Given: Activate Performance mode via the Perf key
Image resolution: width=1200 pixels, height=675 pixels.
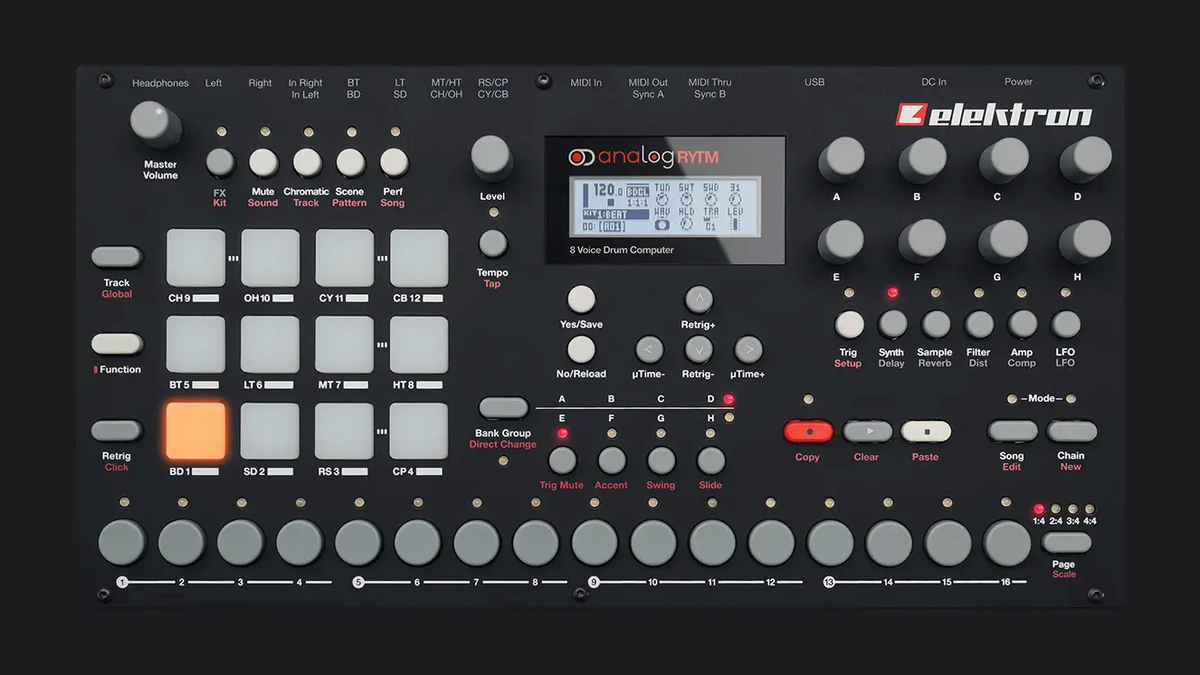Looking at the screenshot, I should 392,163.
